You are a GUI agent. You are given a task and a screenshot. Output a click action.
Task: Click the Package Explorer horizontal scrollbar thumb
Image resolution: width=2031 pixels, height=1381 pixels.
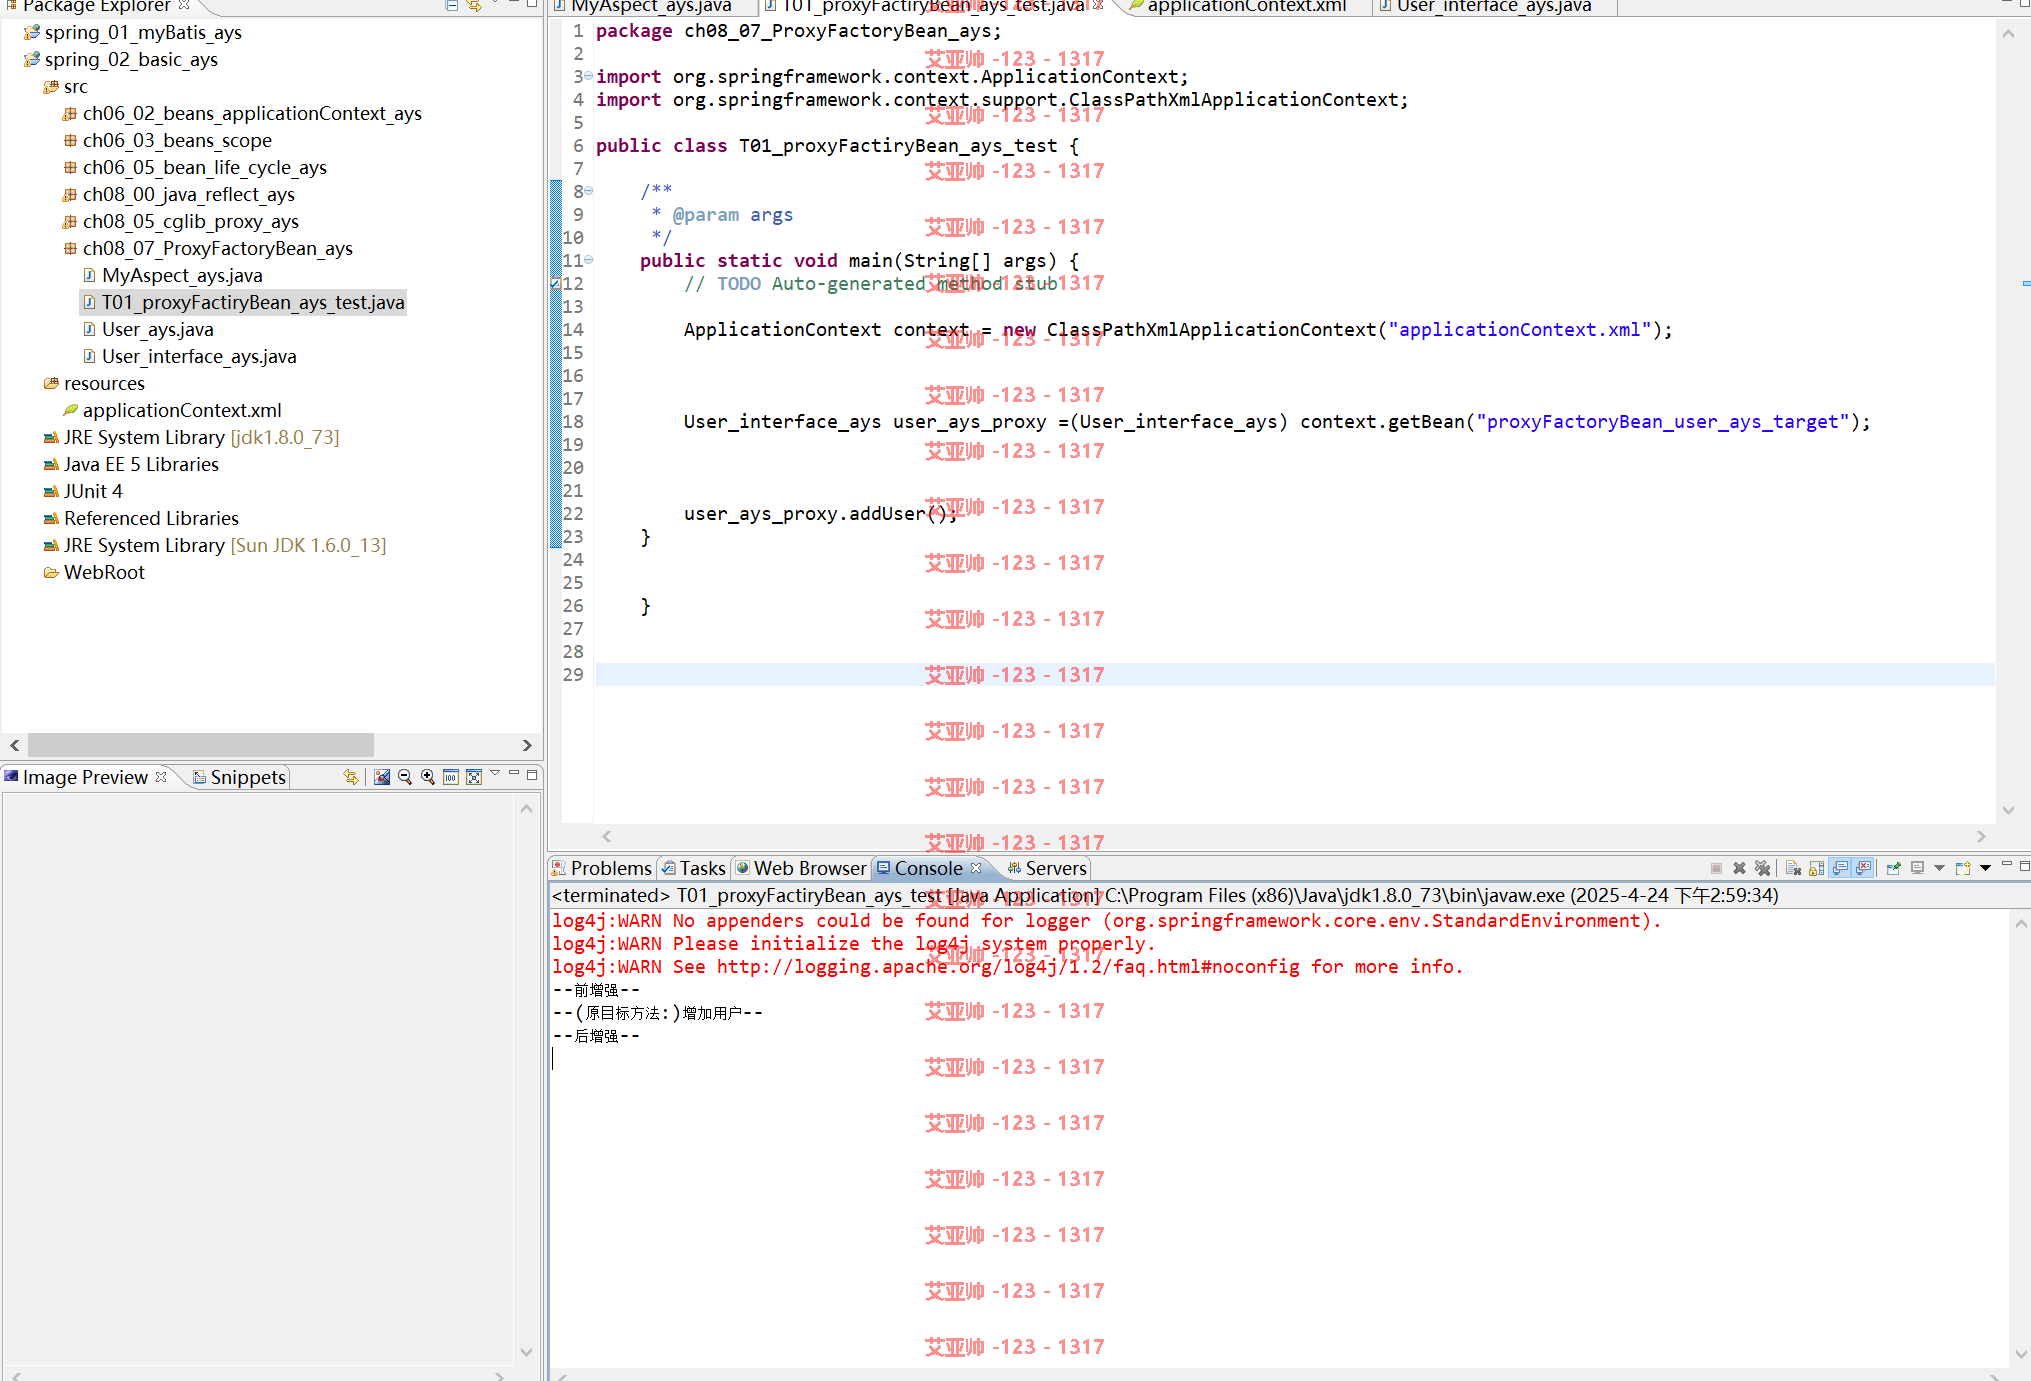coord(200,745)
